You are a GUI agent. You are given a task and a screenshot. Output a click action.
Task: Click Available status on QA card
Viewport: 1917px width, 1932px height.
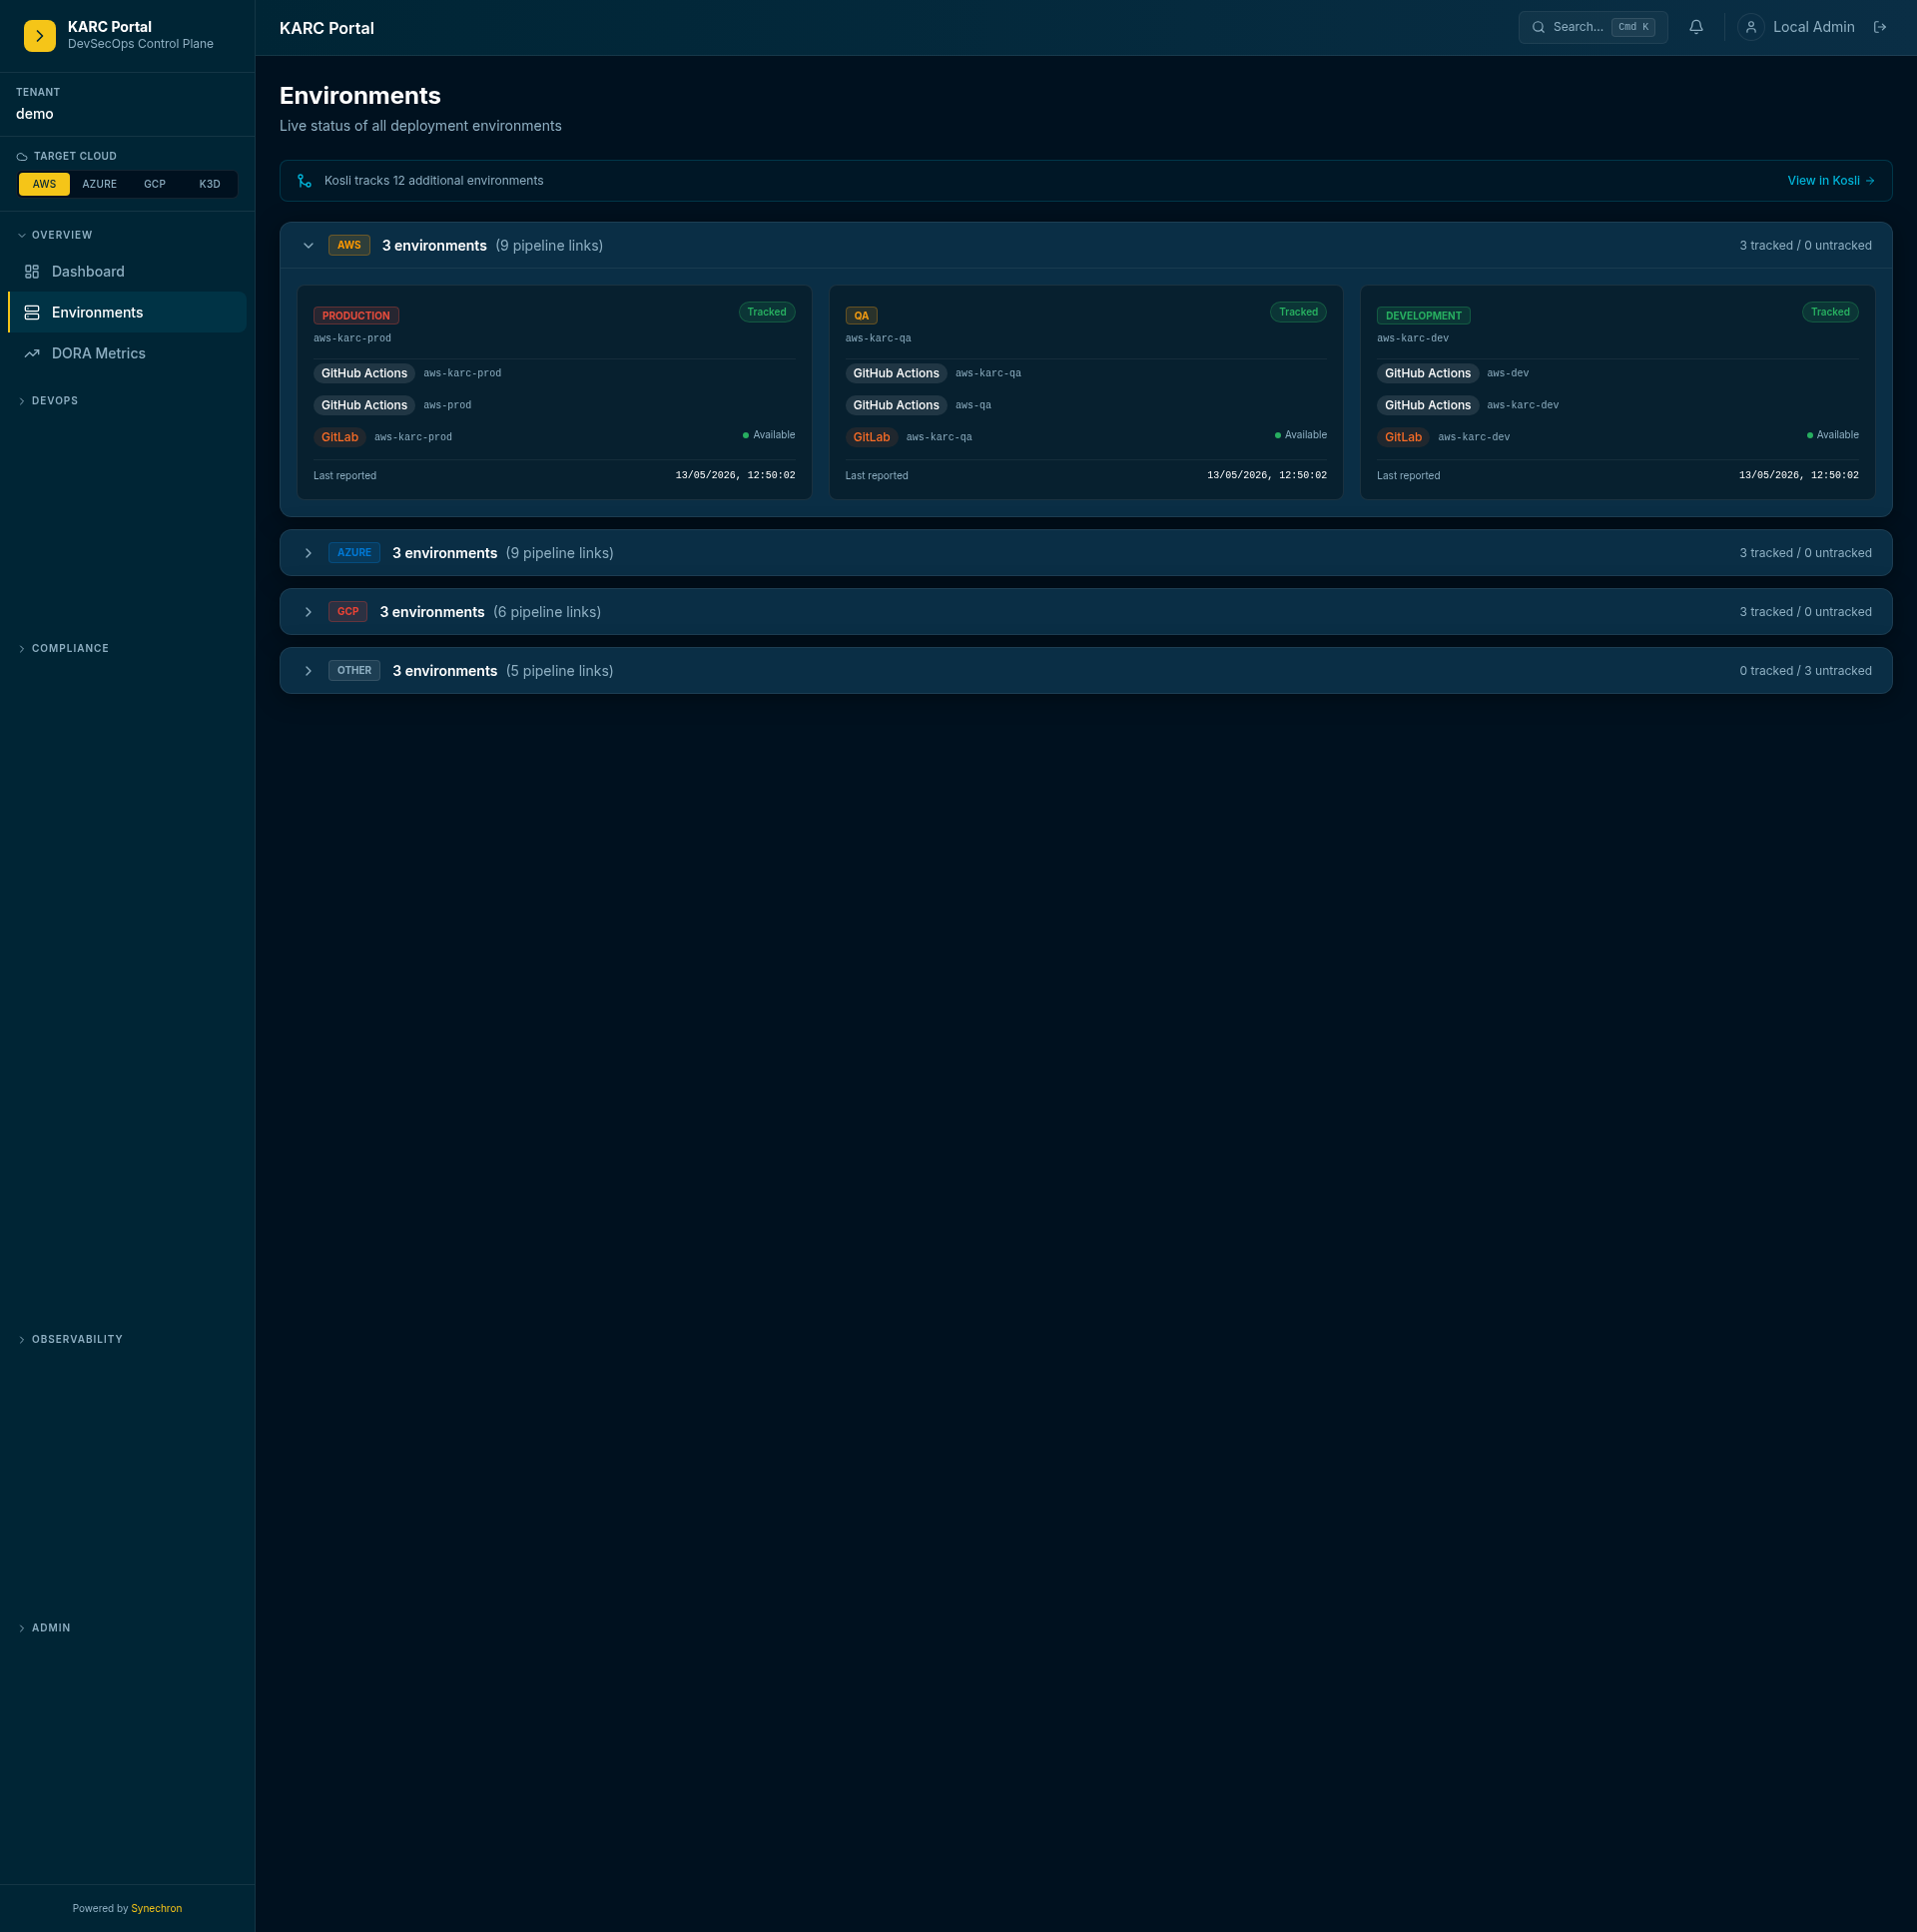click(1301, 435)
